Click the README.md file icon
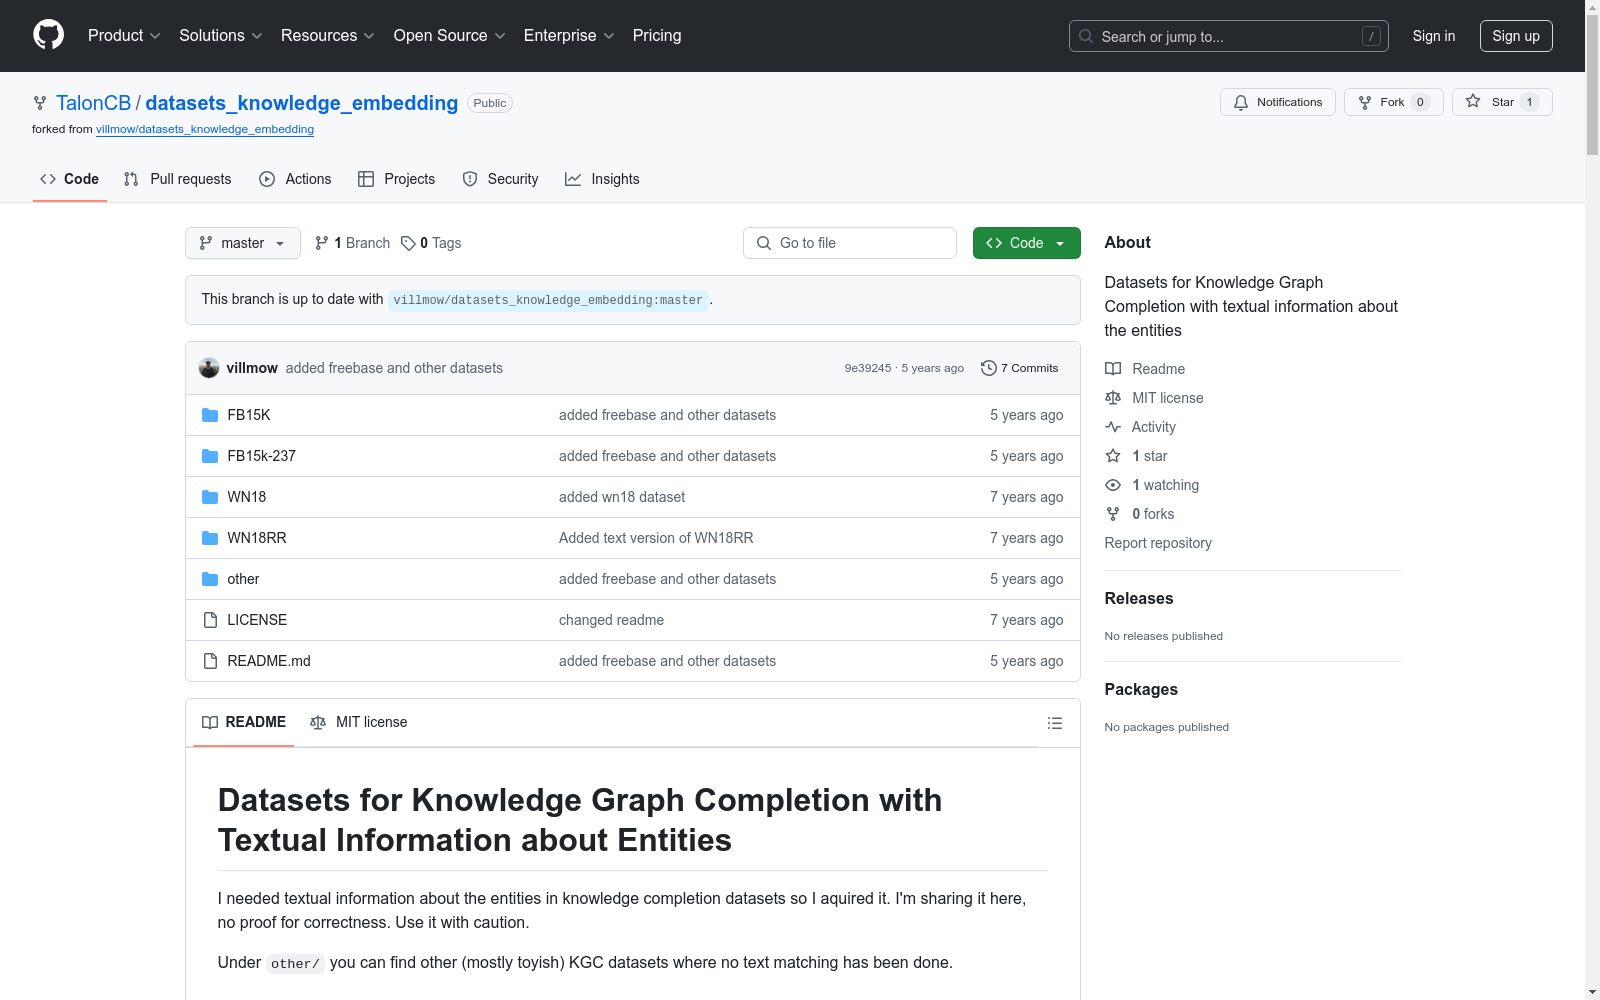The height and width of the screenshot is (1000, 1600). tap(210, 661)
